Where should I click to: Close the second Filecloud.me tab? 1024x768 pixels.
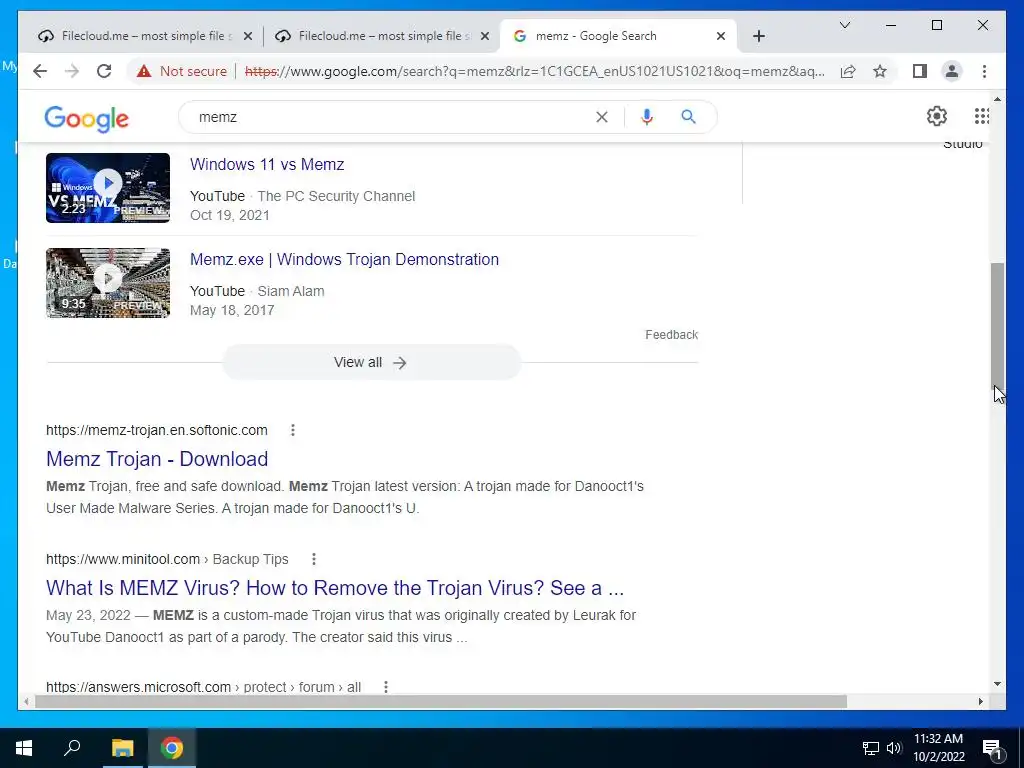pos(485,37)
